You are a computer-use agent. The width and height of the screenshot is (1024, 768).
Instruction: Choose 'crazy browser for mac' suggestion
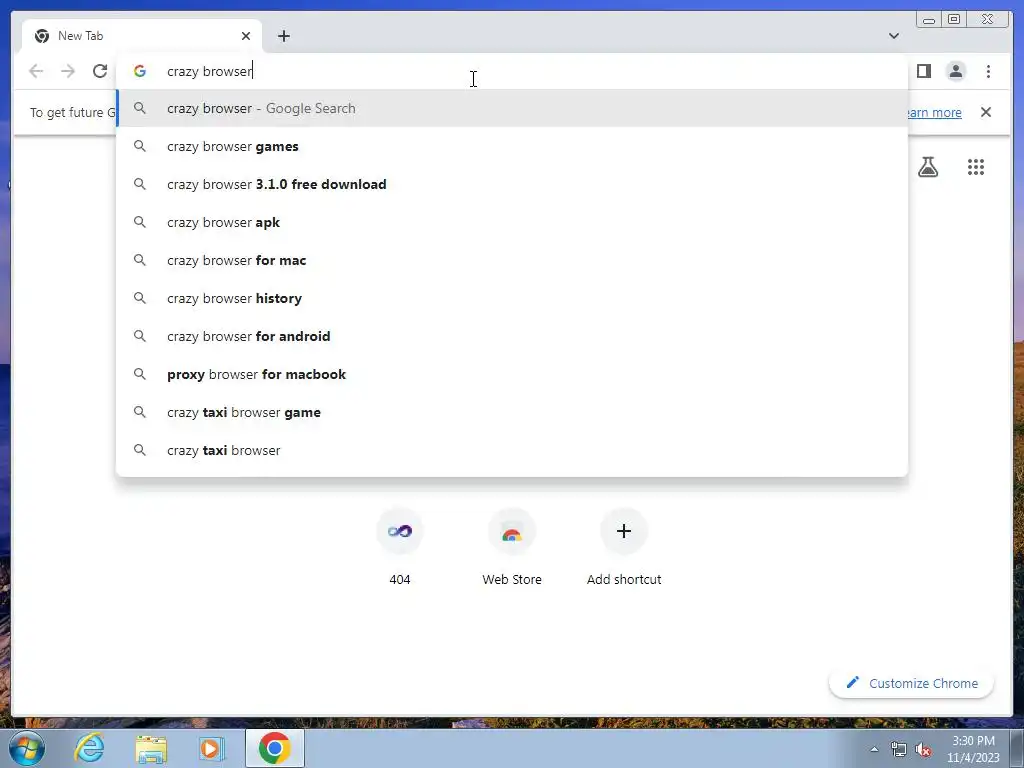[512, 260]
